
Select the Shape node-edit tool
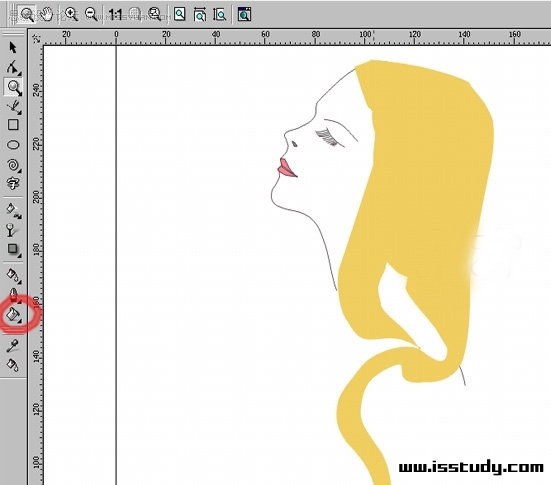point(13,67)
